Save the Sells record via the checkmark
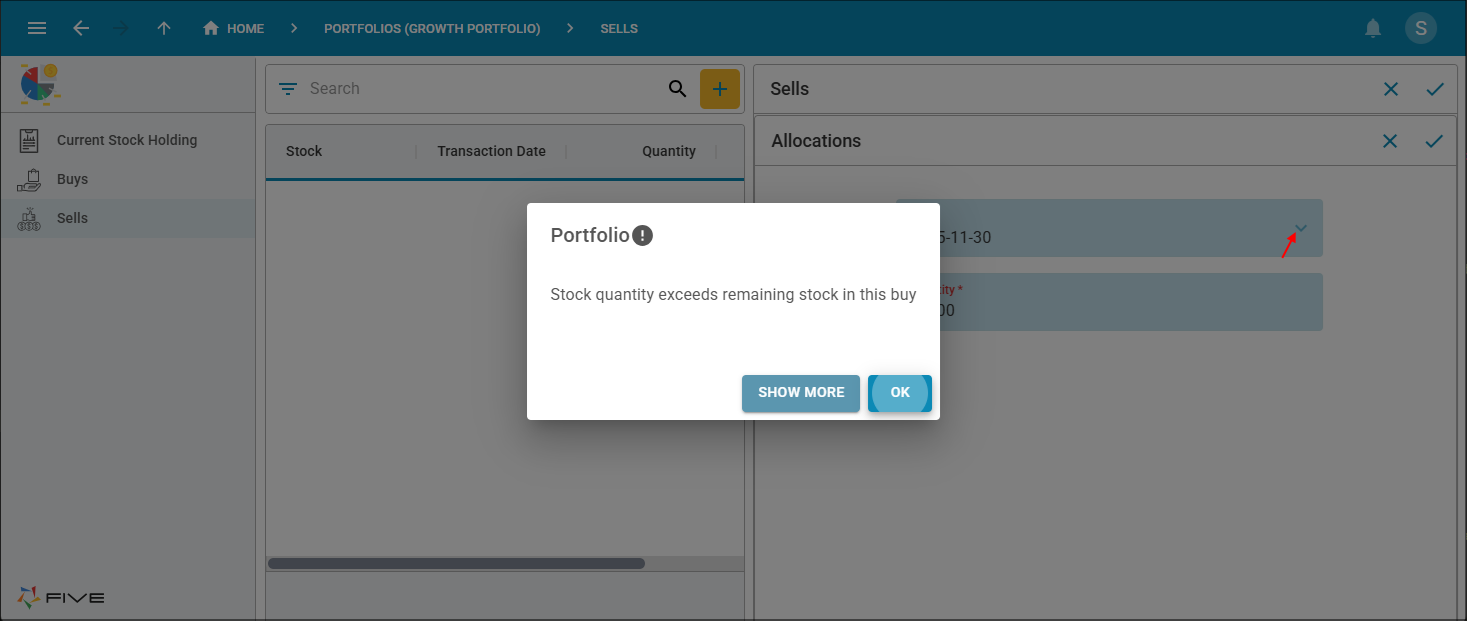 pyautogui.click(x=1435, y=89)
